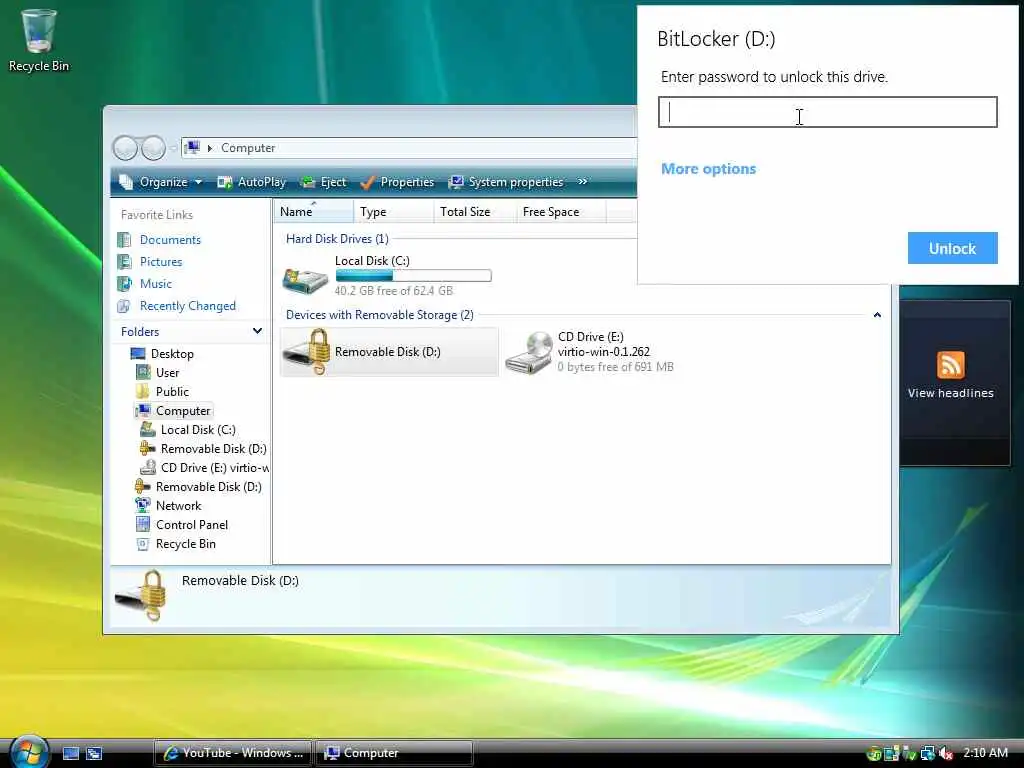Click More options in the BitLocker dialog
This screenshot has height=768, width=1024.
pos(709,169)
